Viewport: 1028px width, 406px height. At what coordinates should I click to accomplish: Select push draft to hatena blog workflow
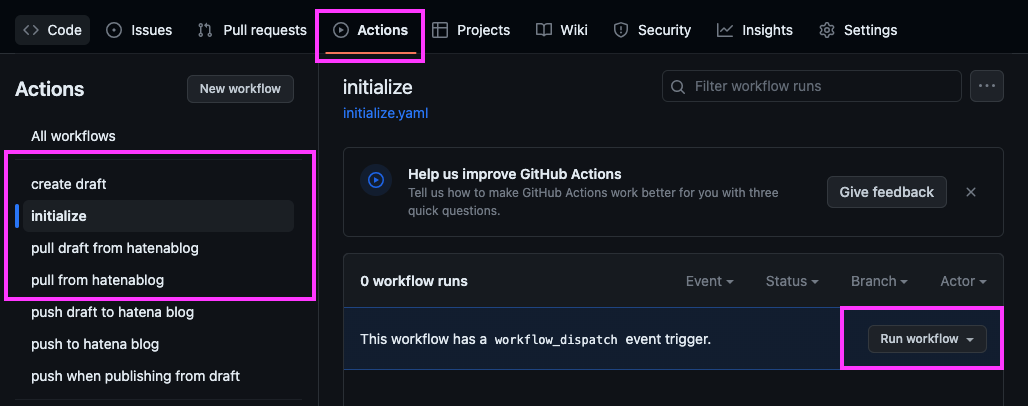113,312
